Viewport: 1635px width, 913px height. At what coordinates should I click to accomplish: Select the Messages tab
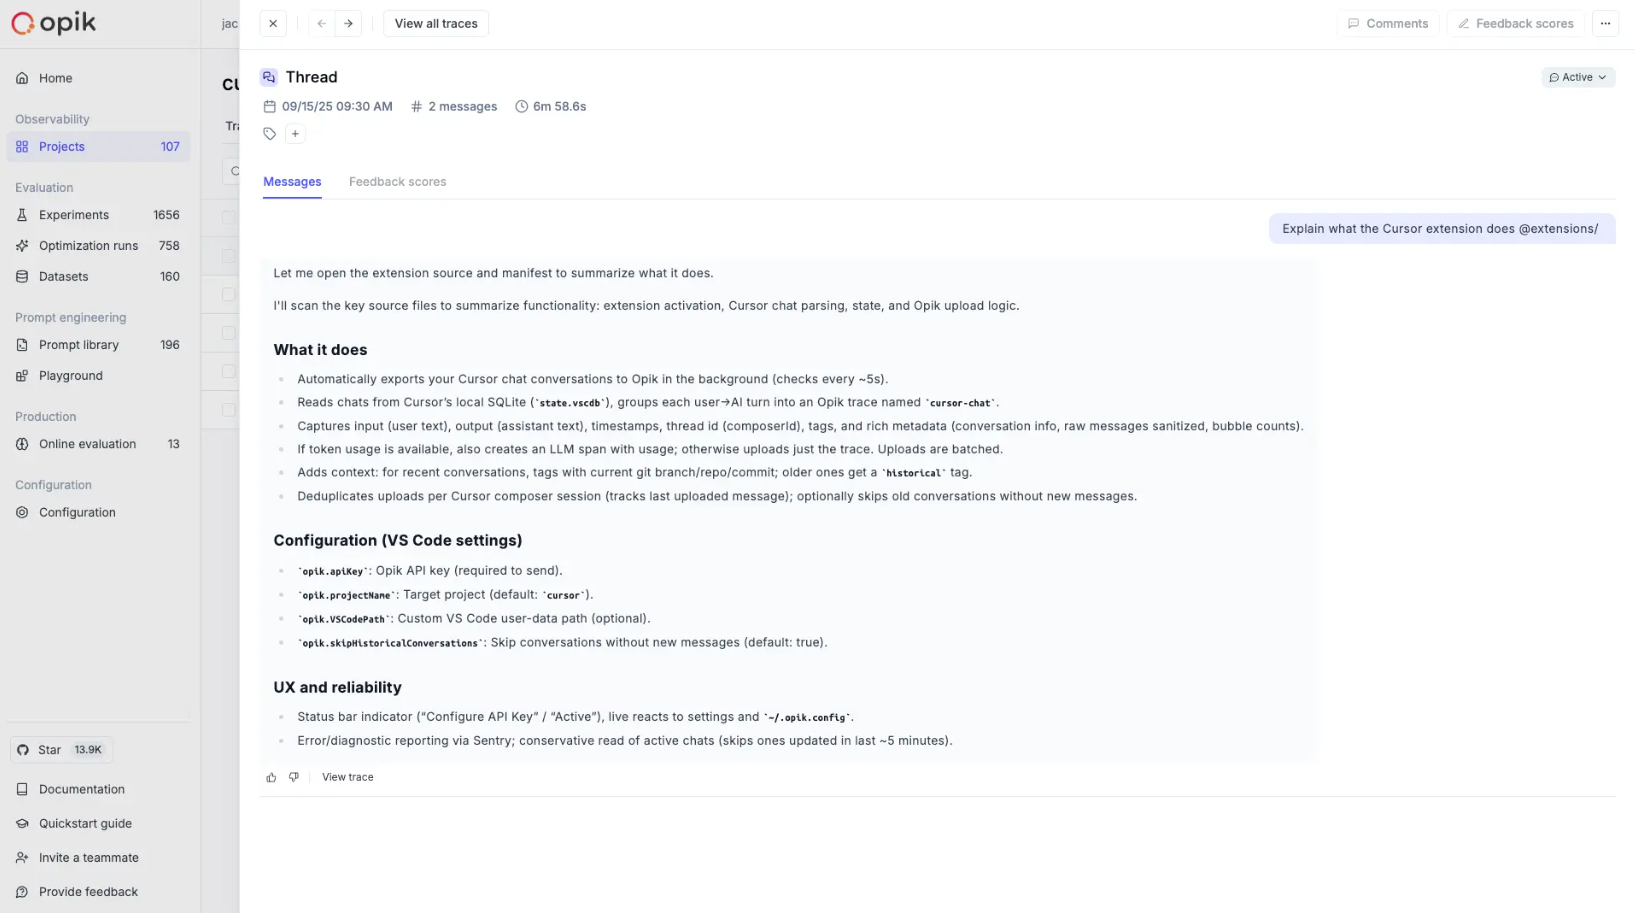pyautogui.click(x=292, y=182)
